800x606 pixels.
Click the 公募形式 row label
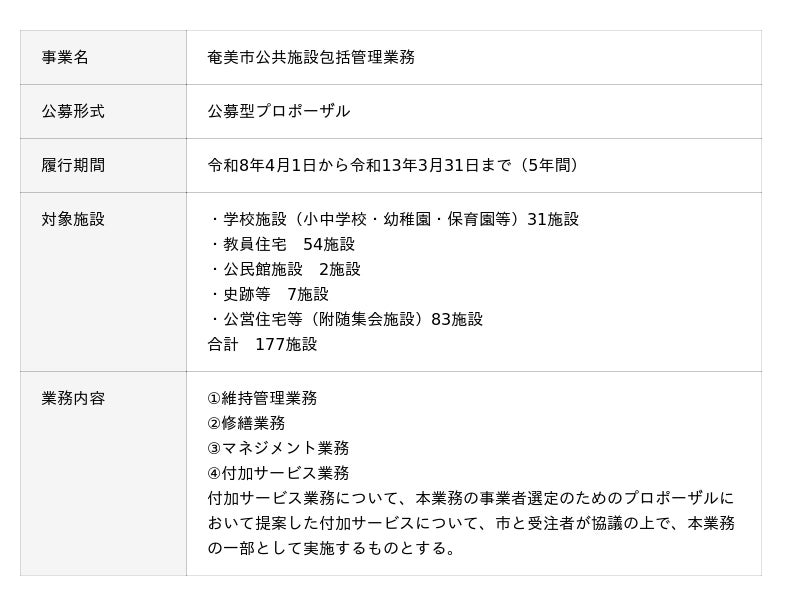[73, 111]
